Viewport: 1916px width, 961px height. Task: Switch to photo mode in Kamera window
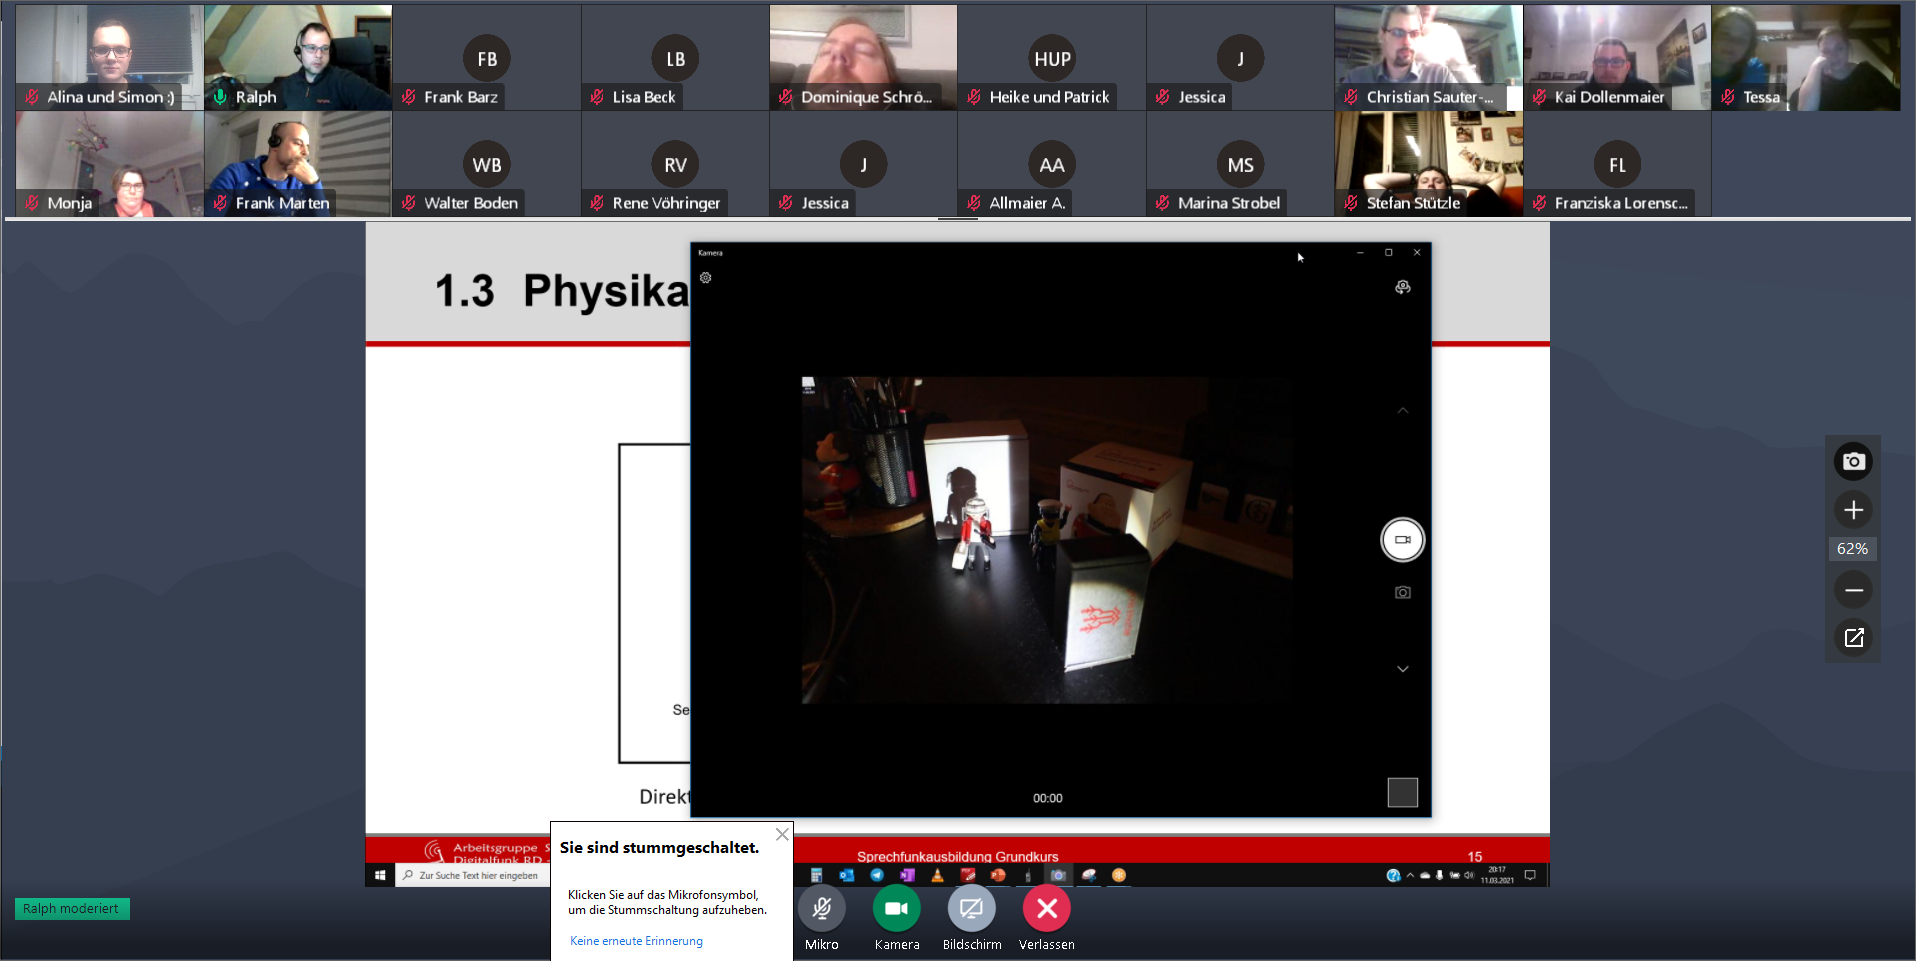1403,593
